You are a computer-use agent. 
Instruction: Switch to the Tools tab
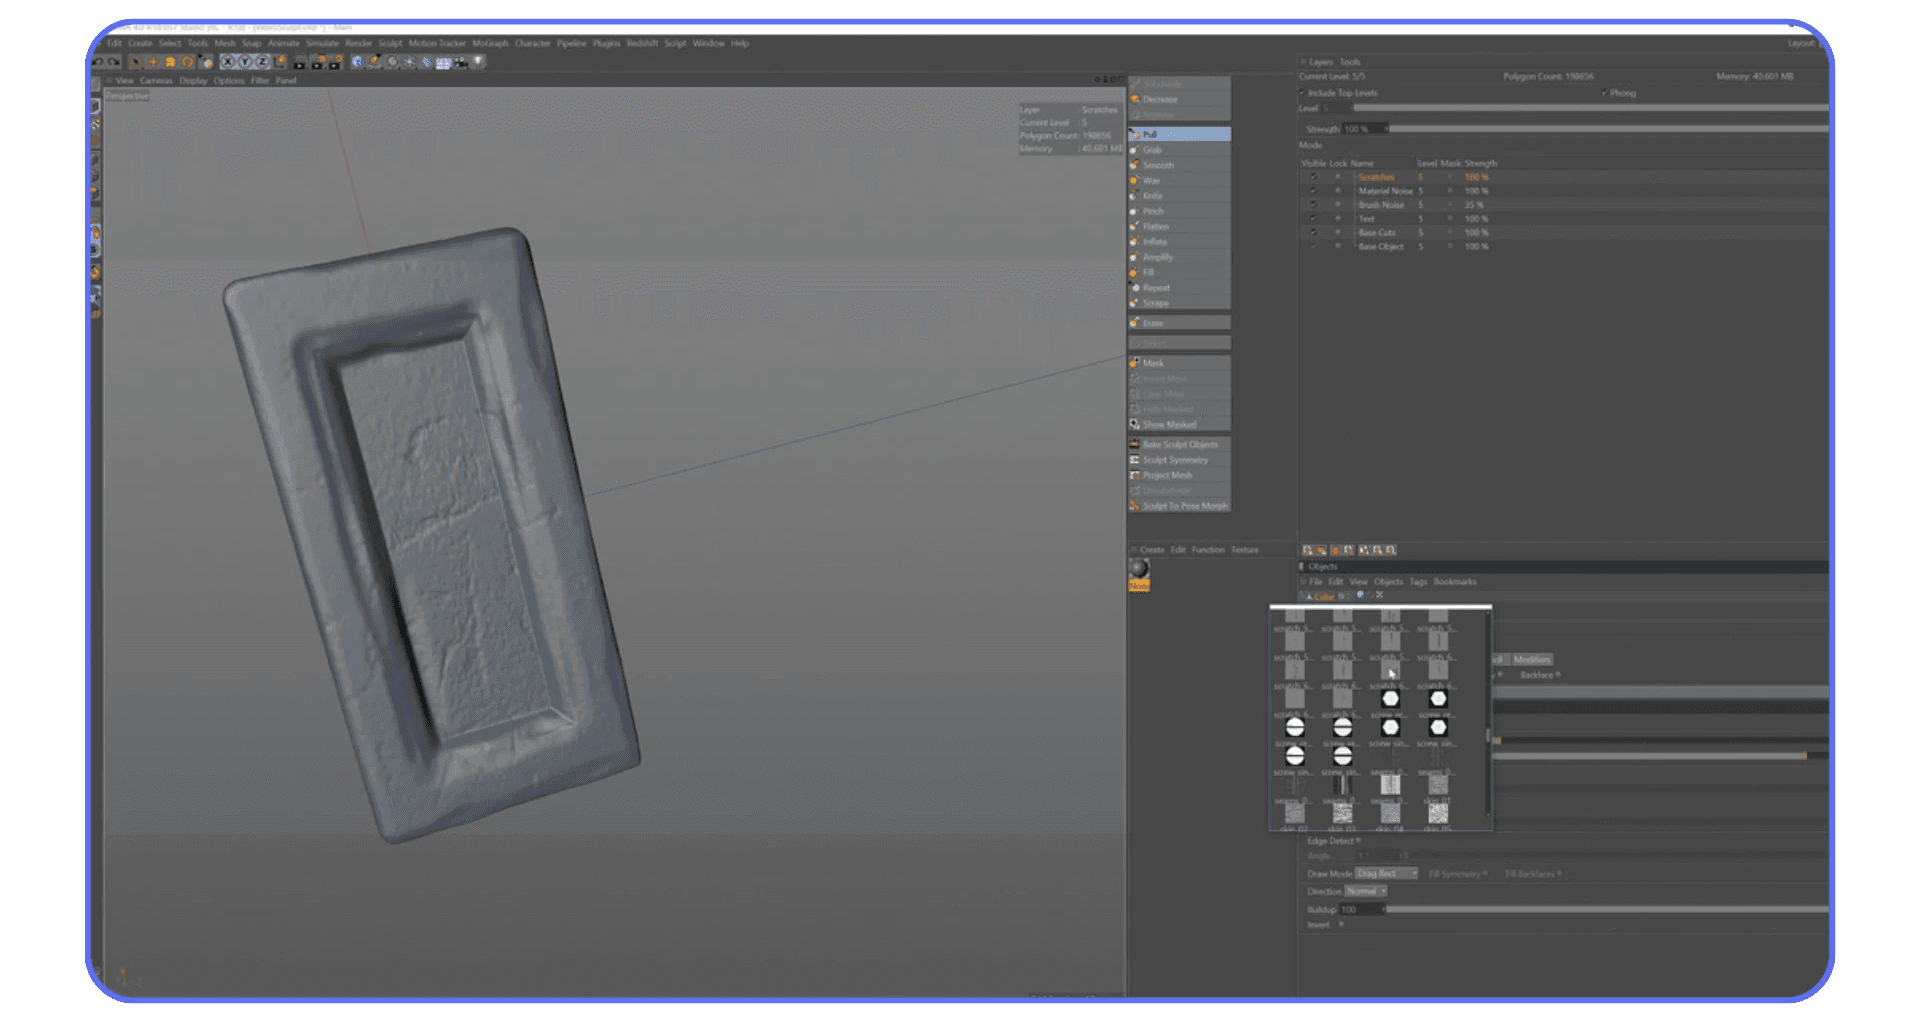click(x=1349, y=61)
